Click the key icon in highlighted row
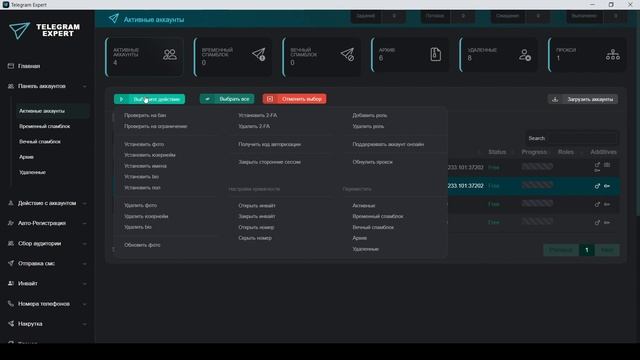Screen dimensions: 640x360 pos(607,186)
